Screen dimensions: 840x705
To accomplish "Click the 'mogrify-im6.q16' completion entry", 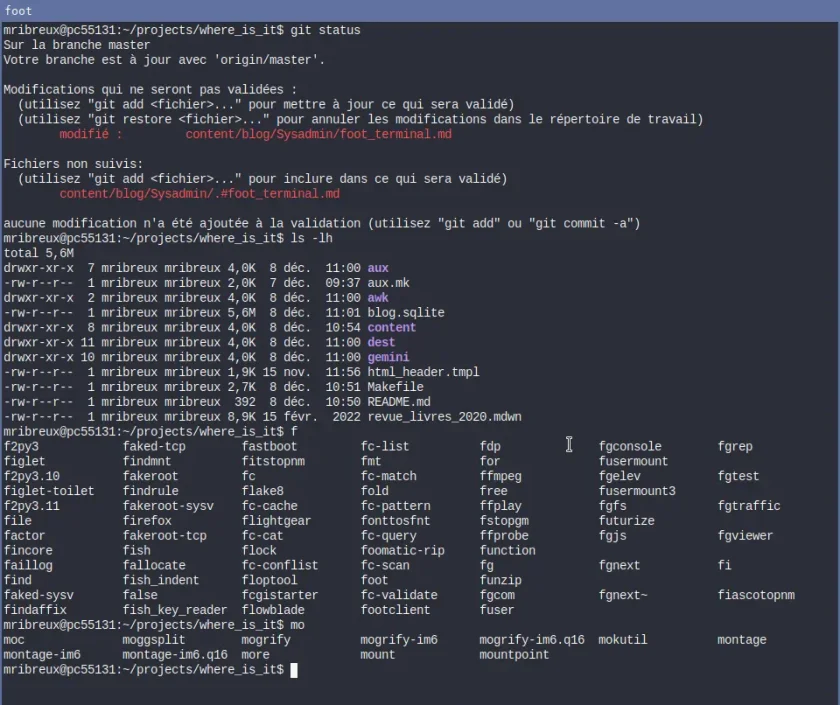I will tap(531, 640).
